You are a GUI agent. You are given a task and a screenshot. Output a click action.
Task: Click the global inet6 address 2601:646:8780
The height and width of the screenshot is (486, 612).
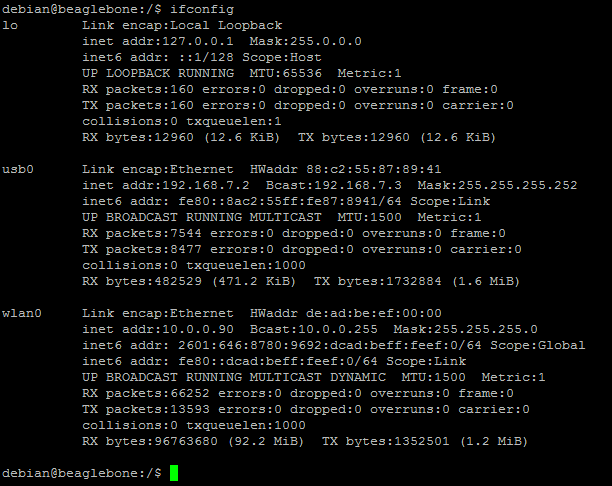point(329,345)
